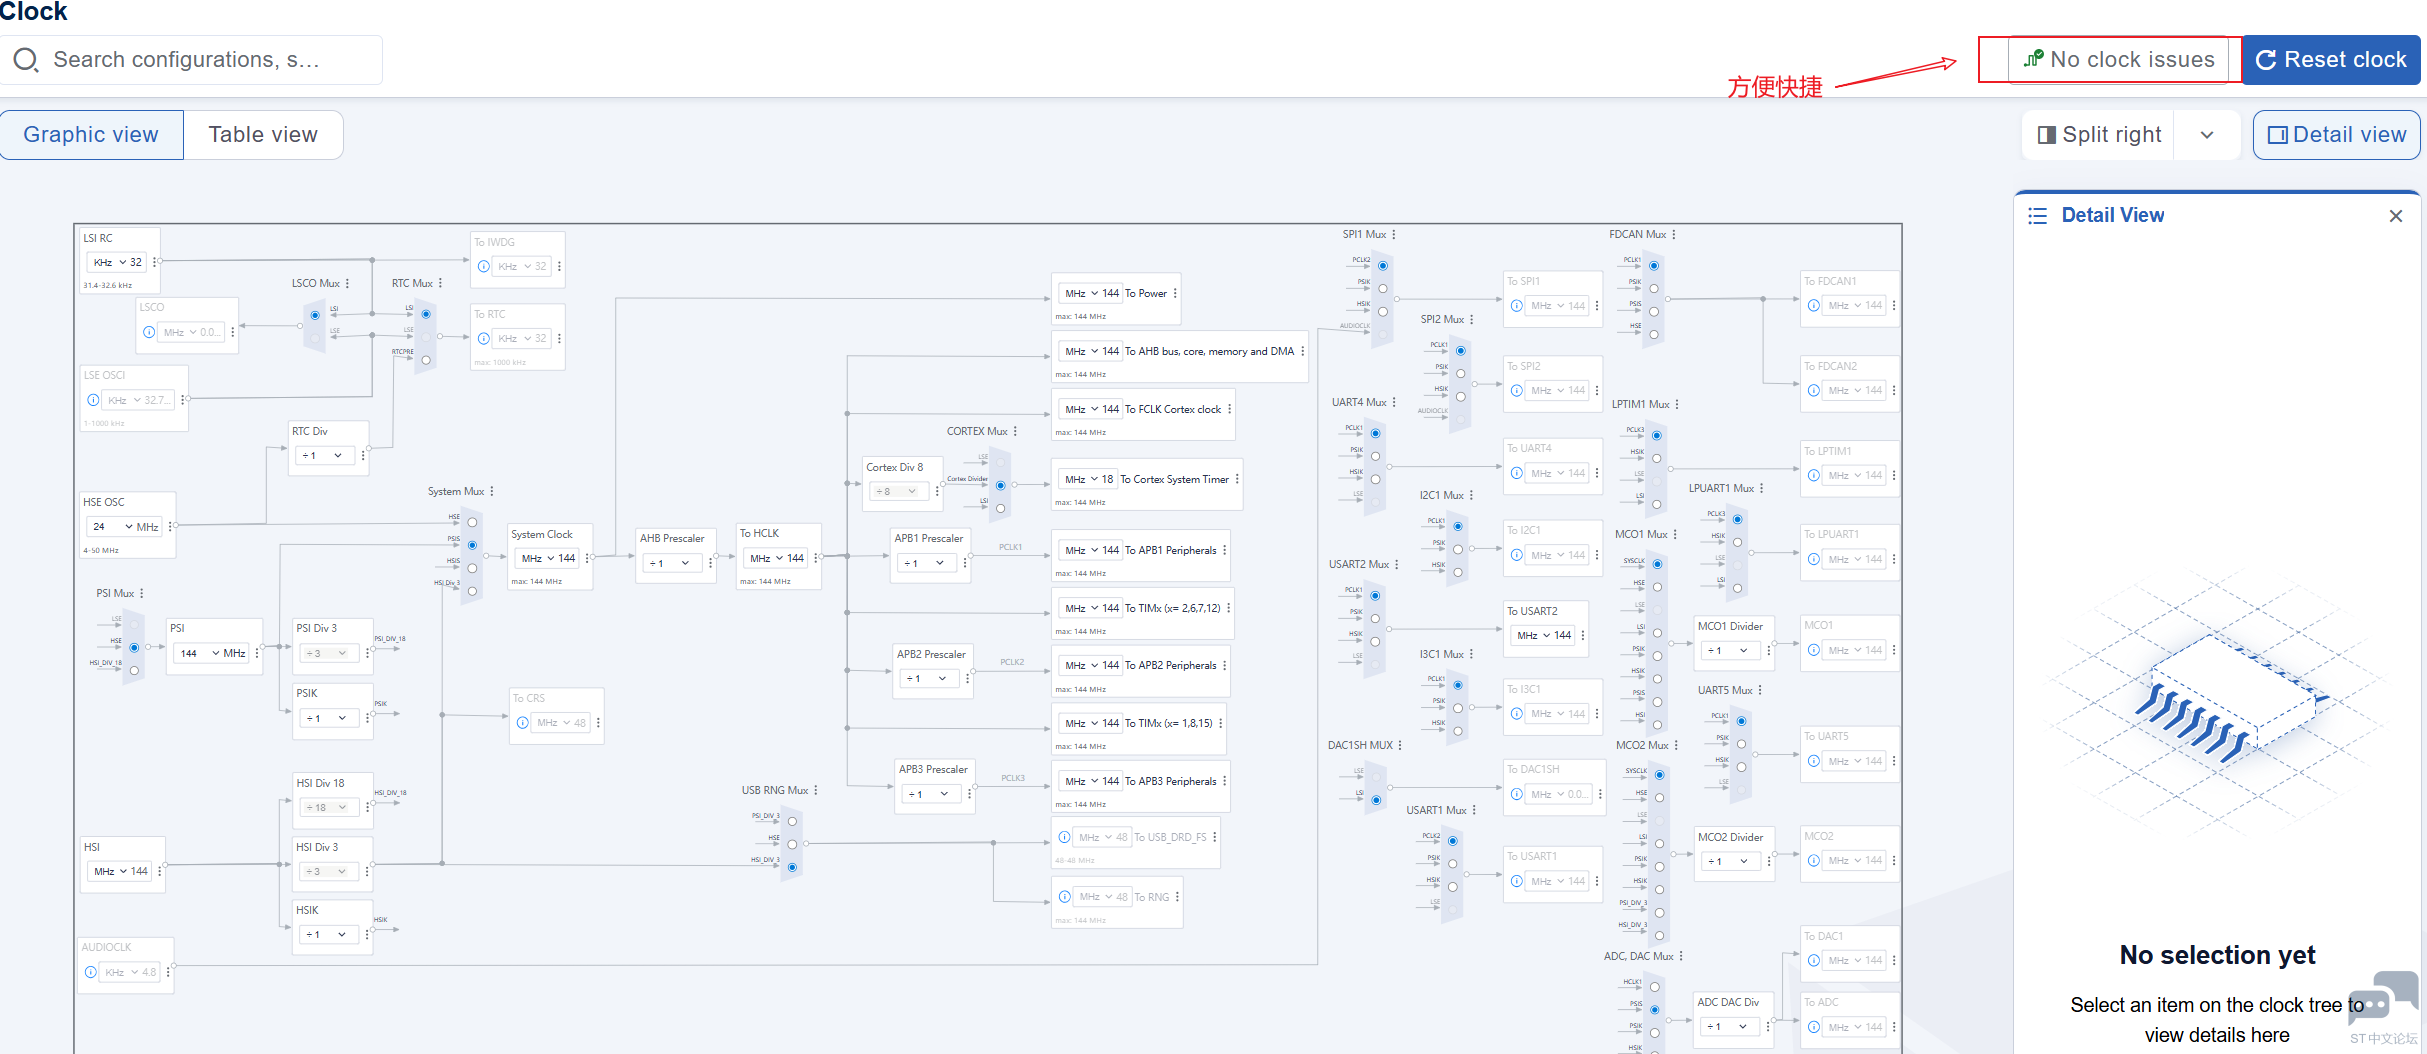Screen dimensions: 2427x1054
Task: Select HSIS input in System Mux
Action: pos(472,568)
